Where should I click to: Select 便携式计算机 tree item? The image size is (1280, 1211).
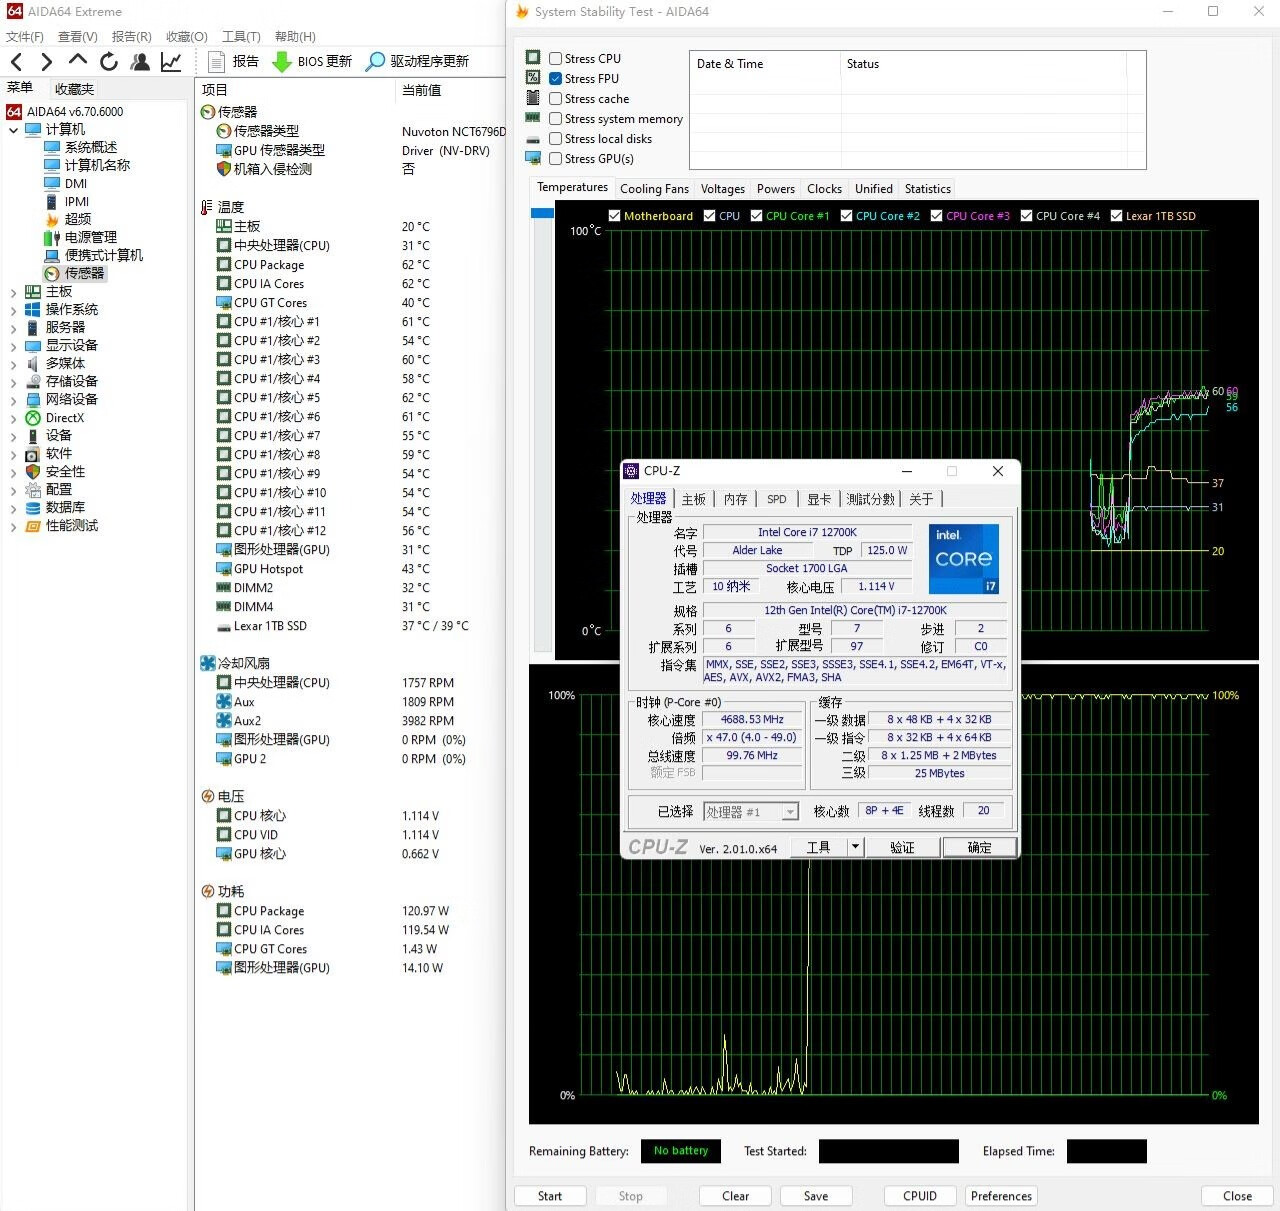[104, 255]
